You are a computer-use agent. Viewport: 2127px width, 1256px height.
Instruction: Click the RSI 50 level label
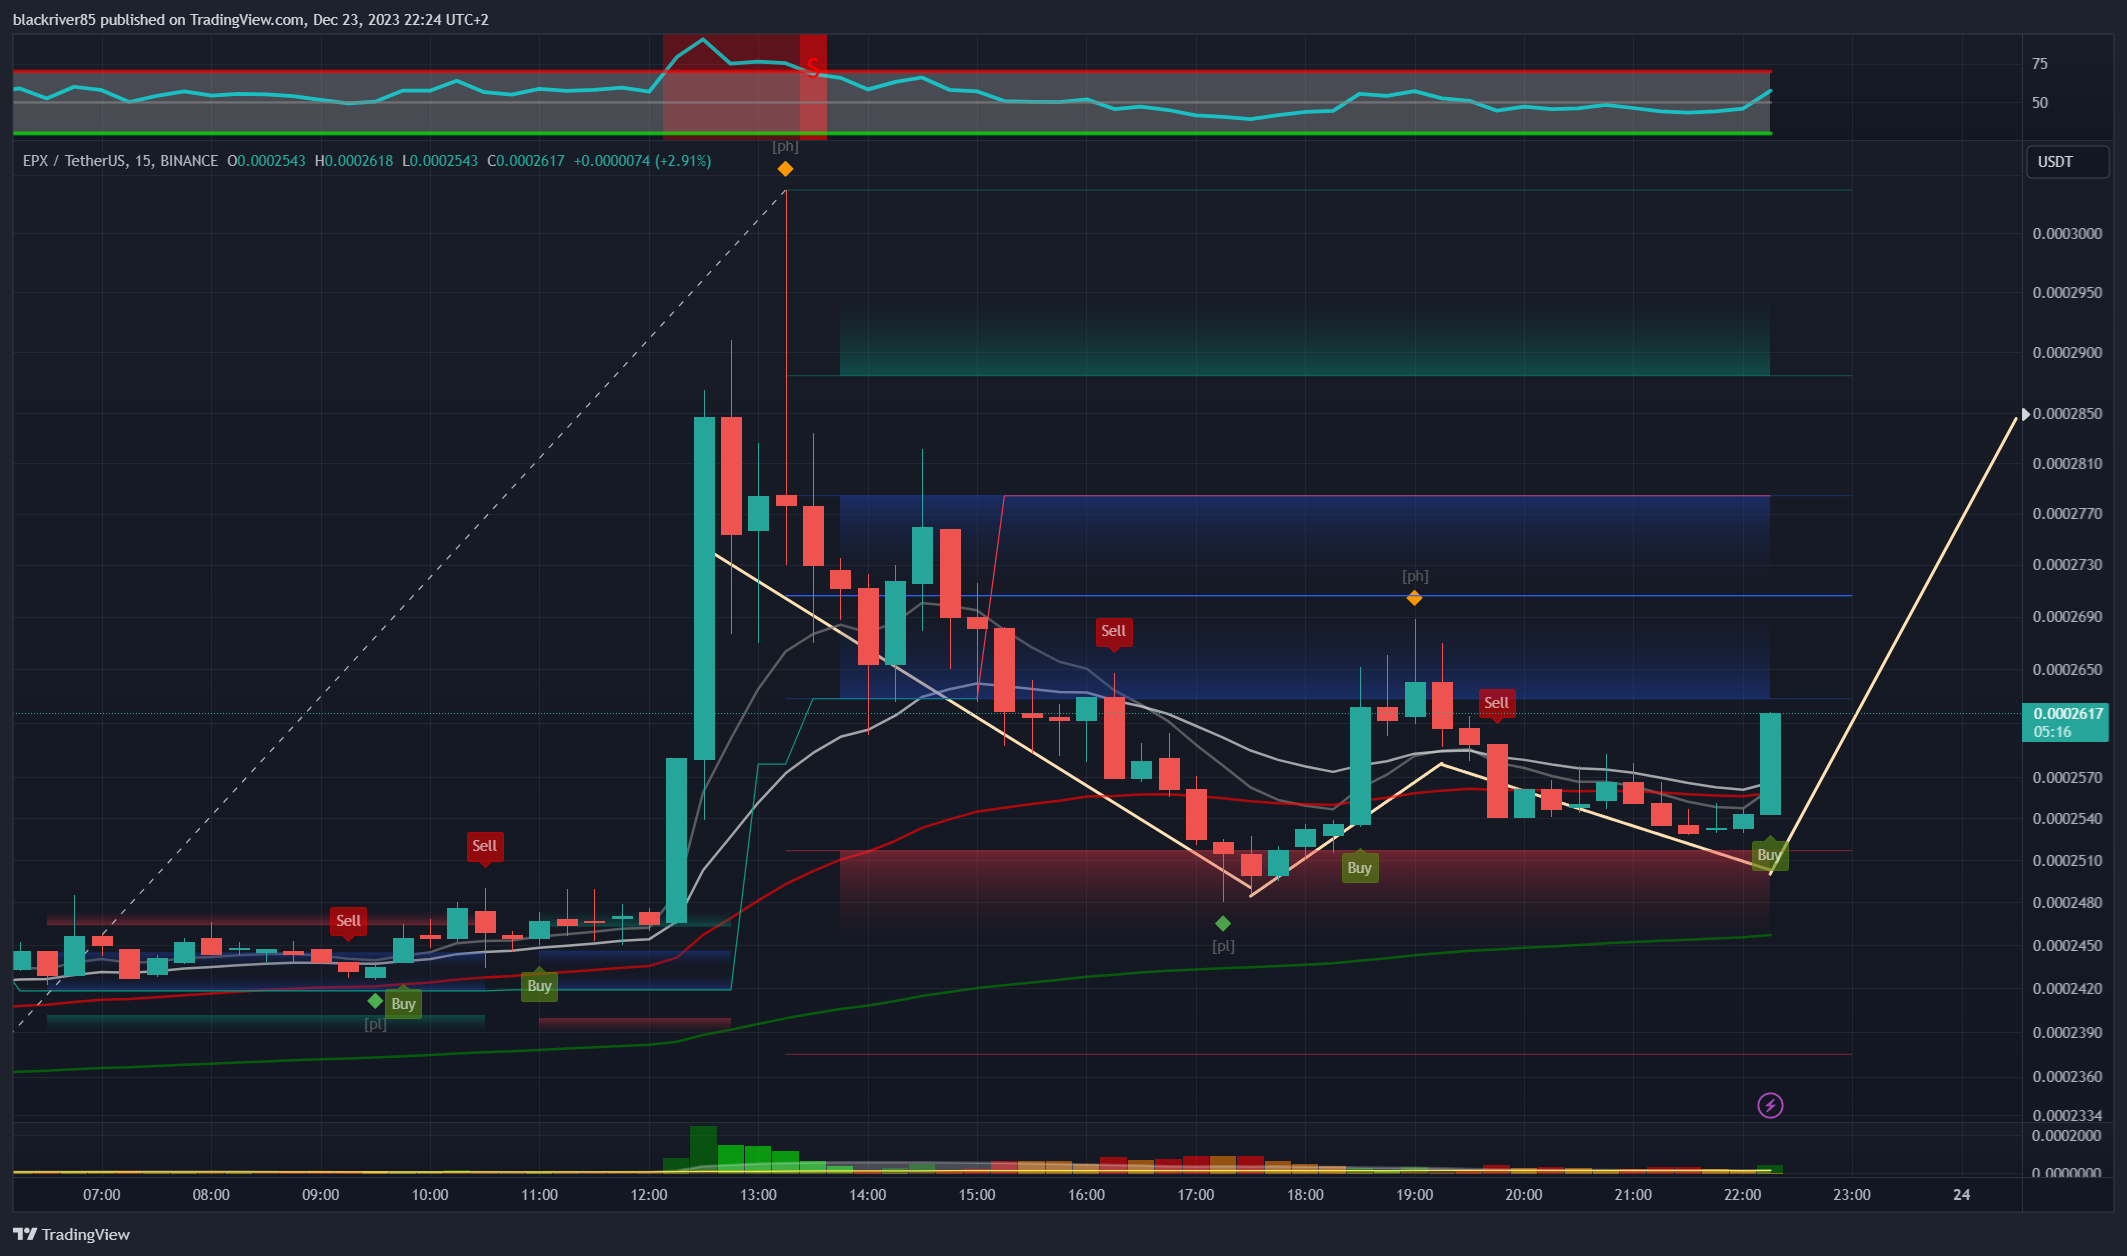point(2039,103)
